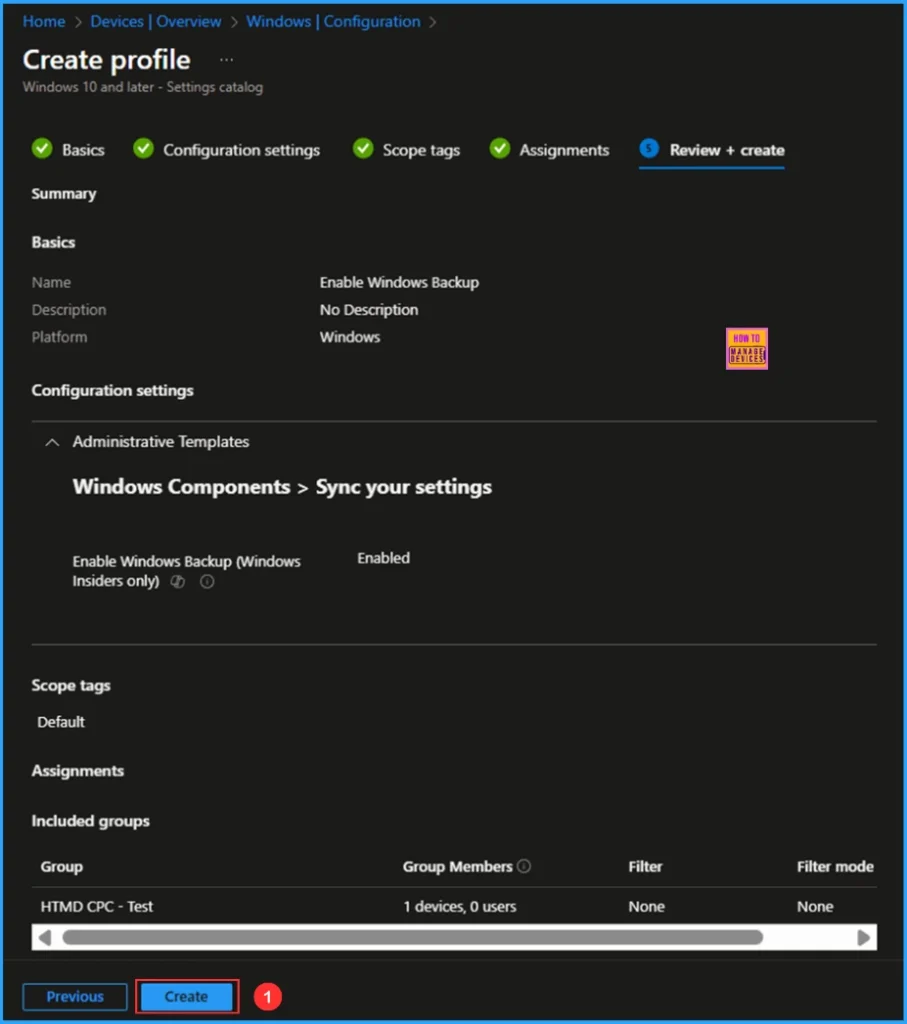Click the 'Enable Windows Backup (Windows Insiders only)' label

tap(186, 571)
